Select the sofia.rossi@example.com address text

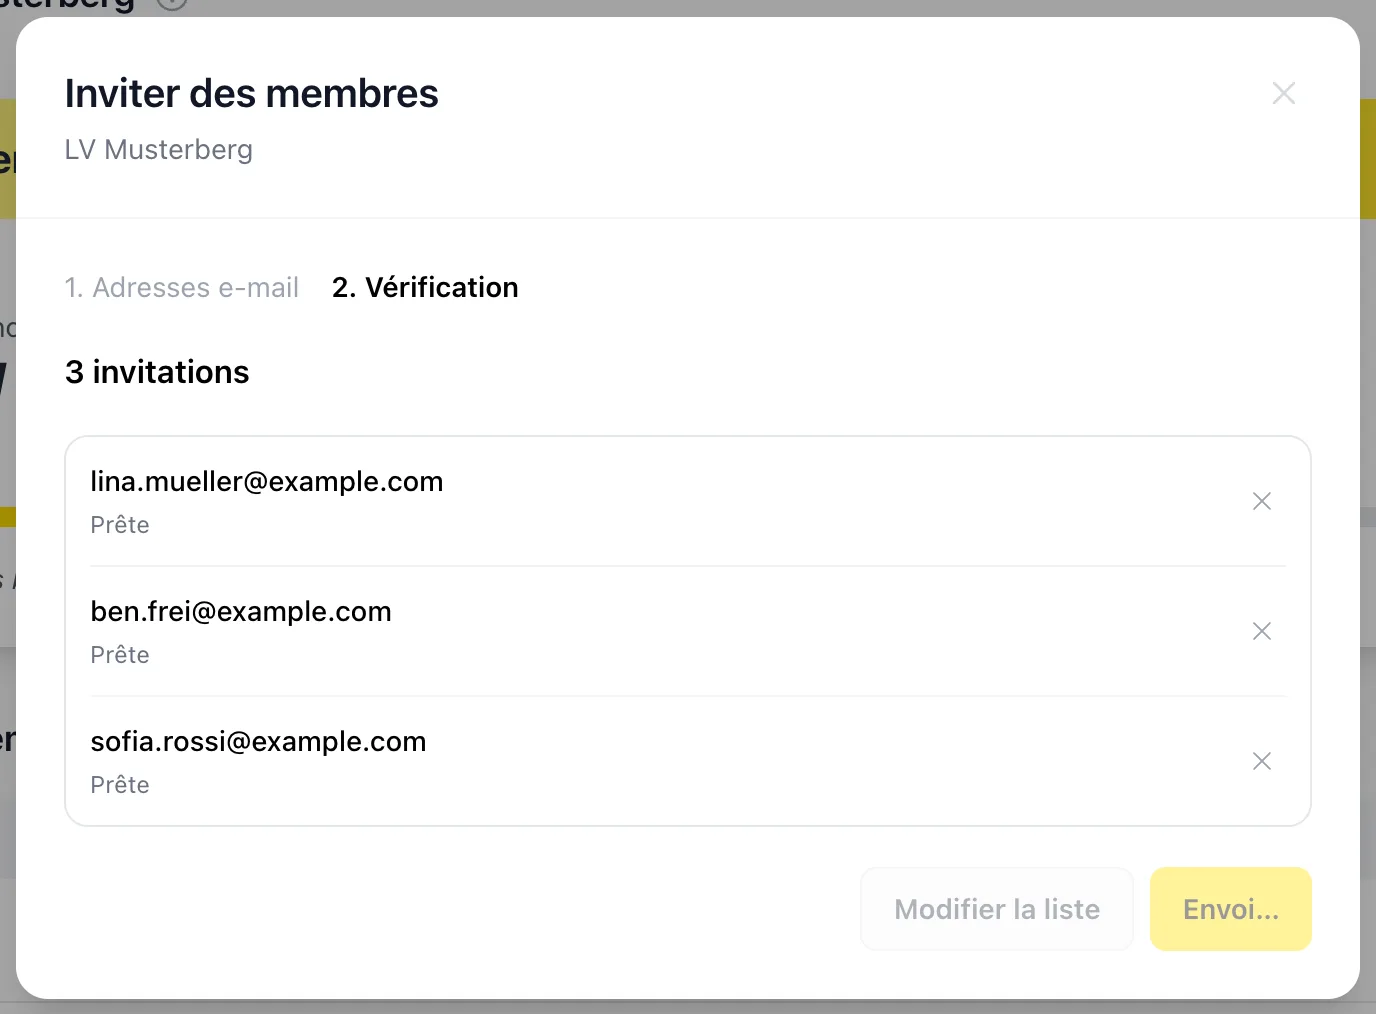coord(258,741)
